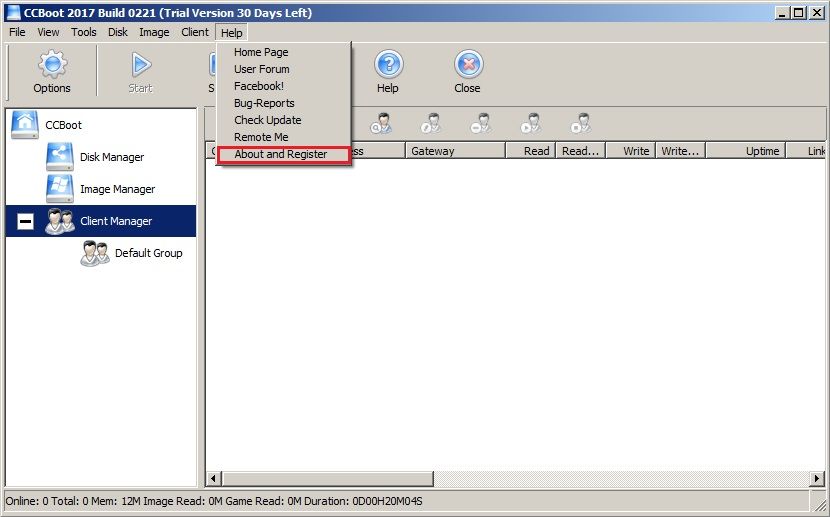The width and height of the screenshot is (830, 517).
Task: Close the open Help menu
Action: click(231, 33)
